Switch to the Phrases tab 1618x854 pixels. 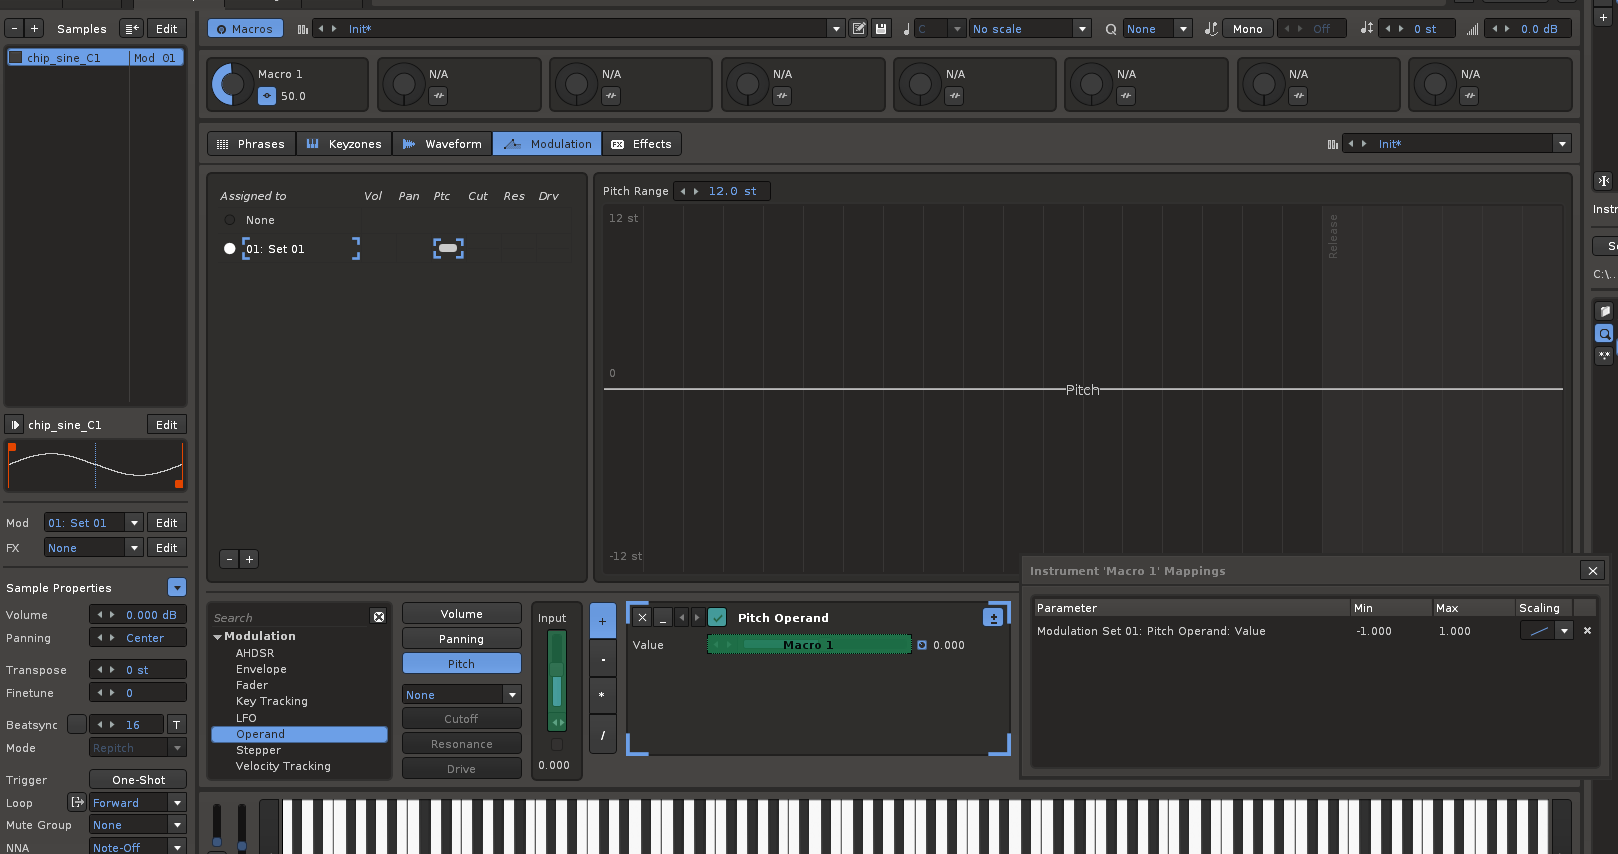251,144
